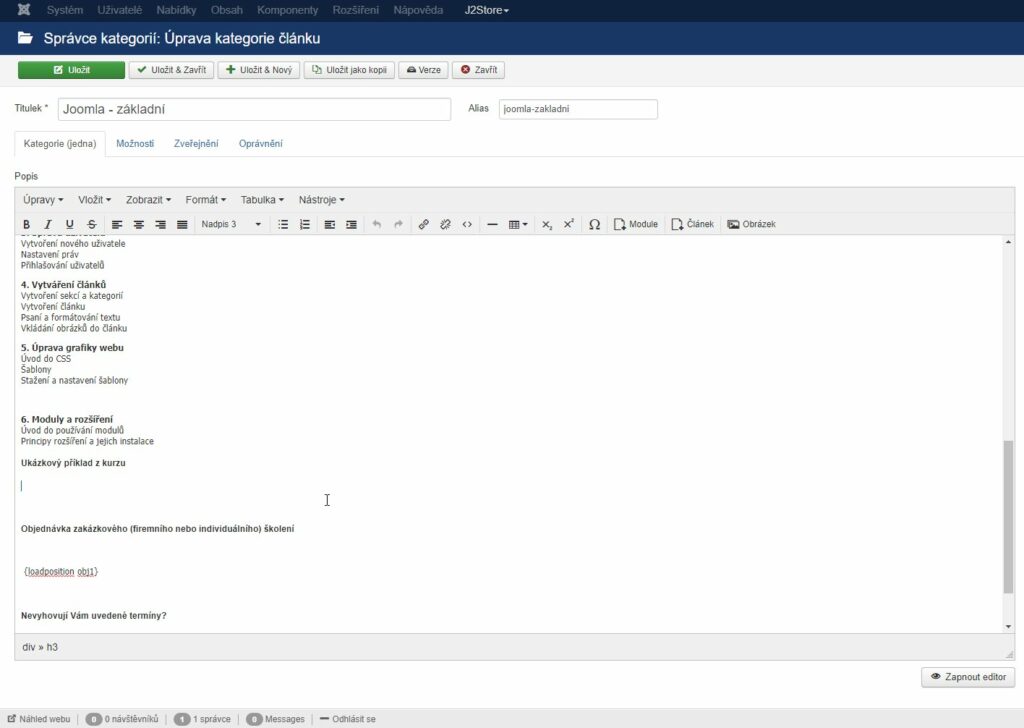This screenshot has width=1024, height=728.
Task: Insert or edit link
Action: pos(424,224)
